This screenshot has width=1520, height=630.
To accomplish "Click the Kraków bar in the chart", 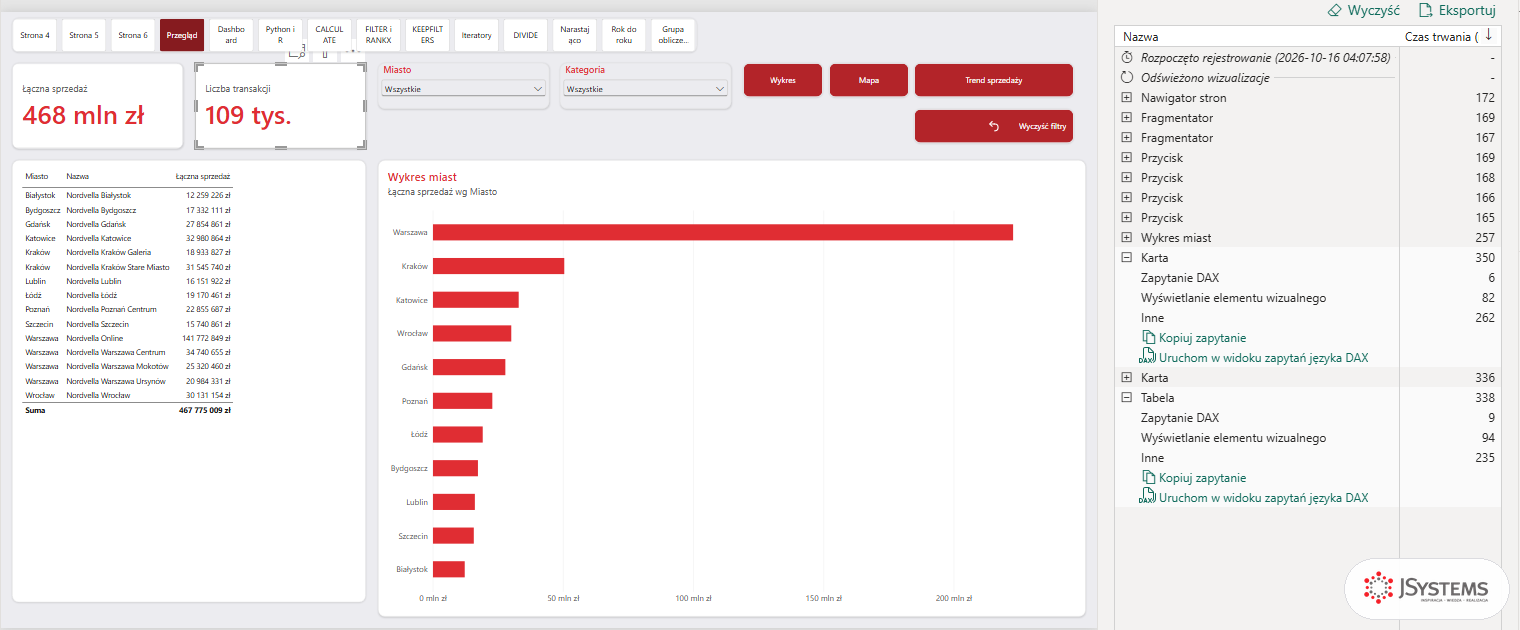I will tap(498, 266).
